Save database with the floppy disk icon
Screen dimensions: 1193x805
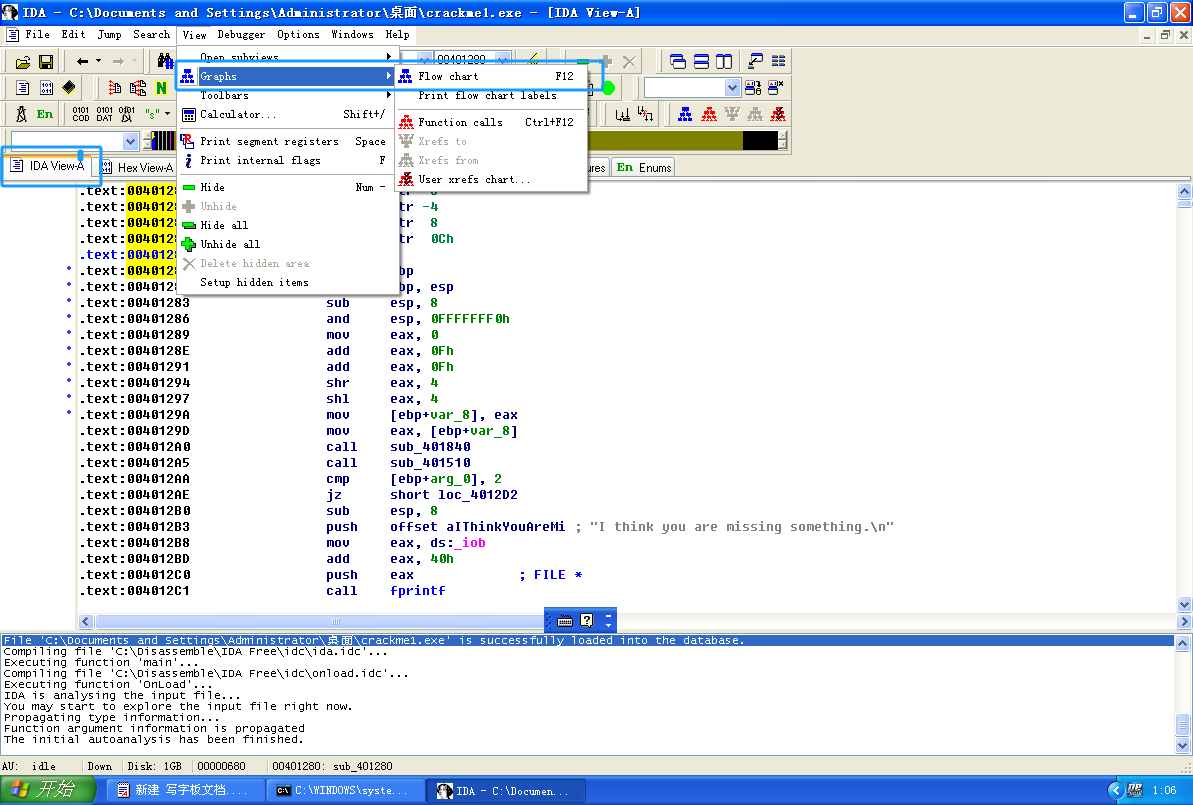point(46,62)
